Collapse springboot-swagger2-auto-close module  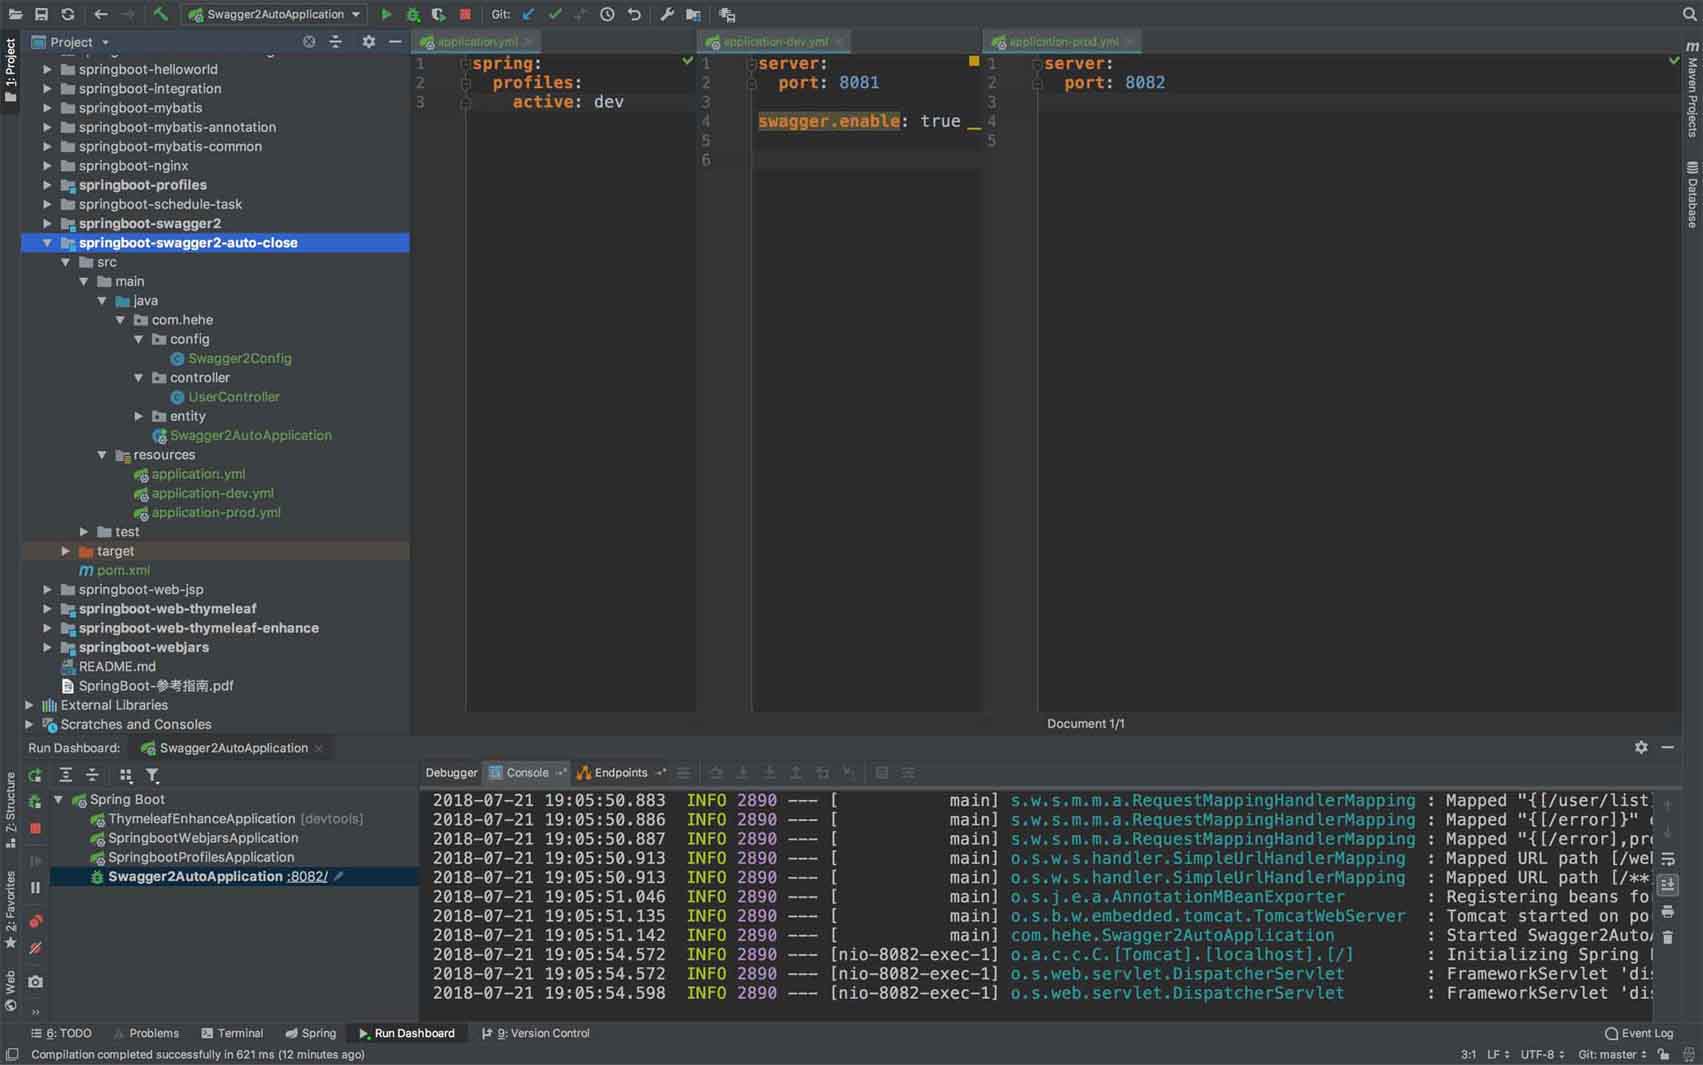click(x=47, y=243)
